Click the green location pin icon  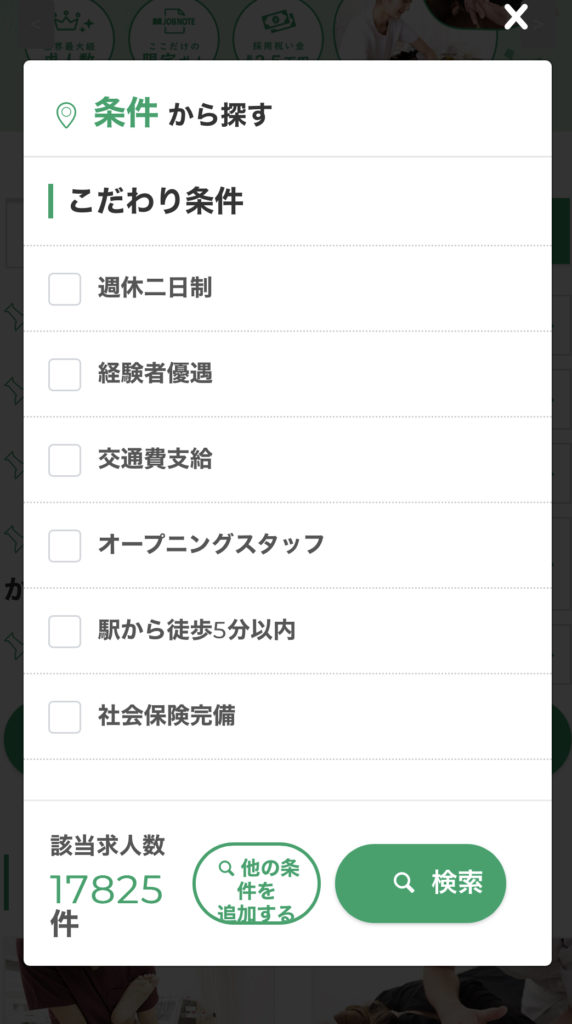66,115
